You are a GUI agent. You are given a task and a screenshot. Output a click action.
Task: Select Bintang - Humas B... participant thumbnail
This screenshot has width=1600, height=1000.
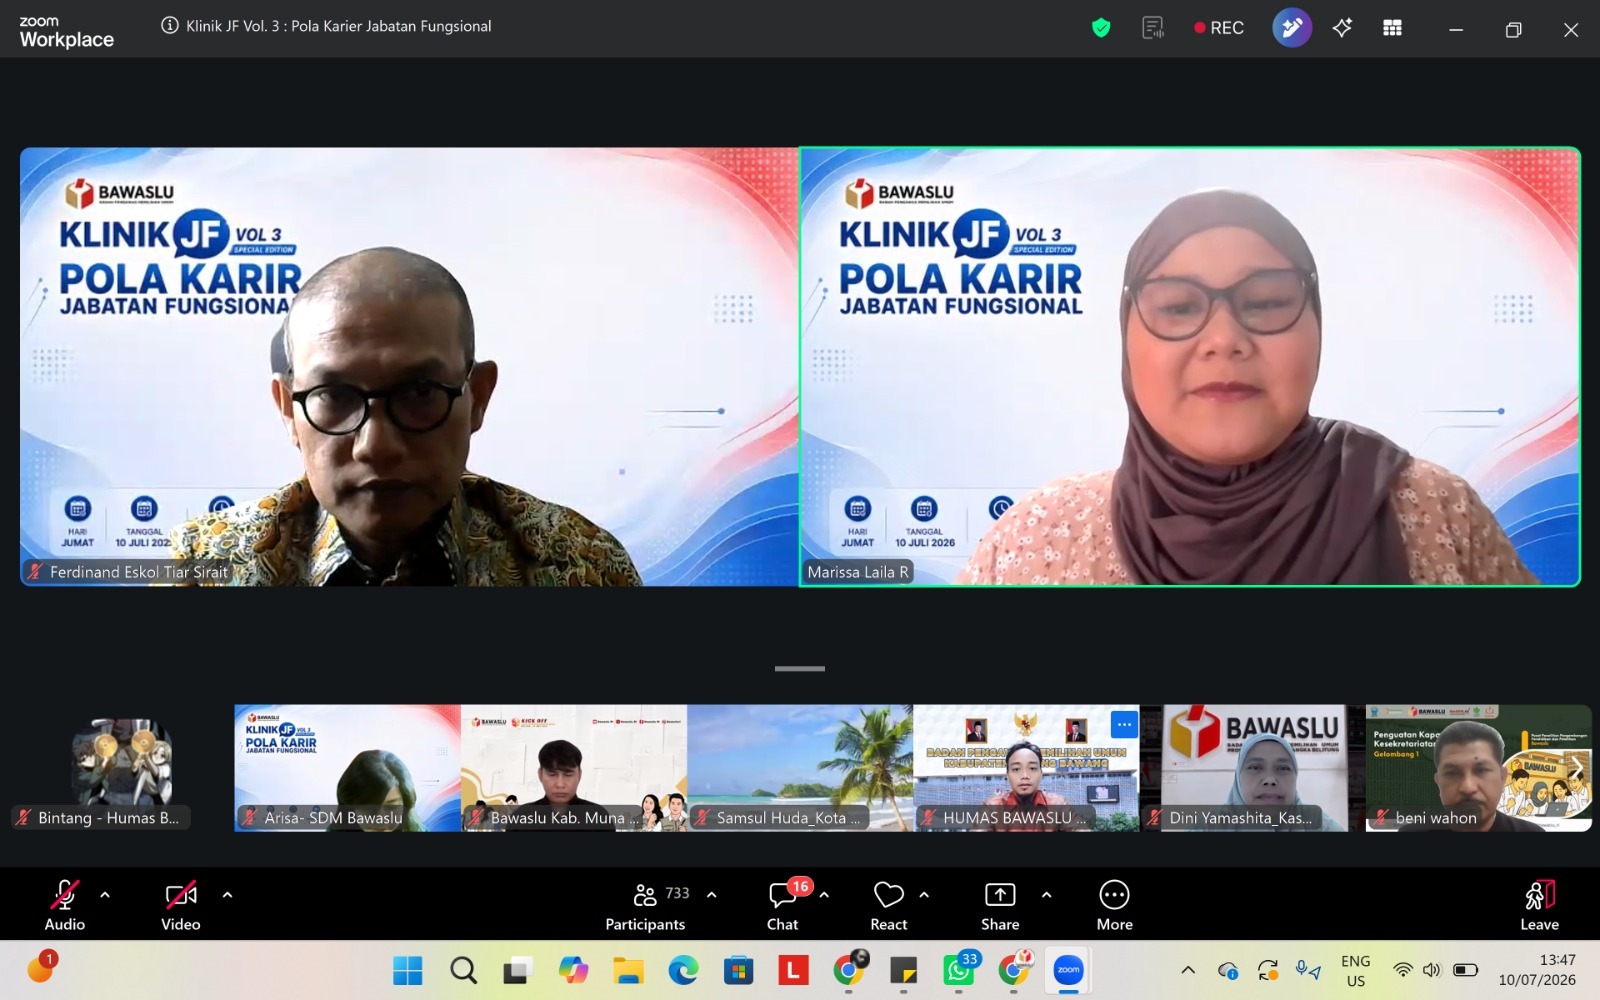pyautogui.click(x=122, y=768)
